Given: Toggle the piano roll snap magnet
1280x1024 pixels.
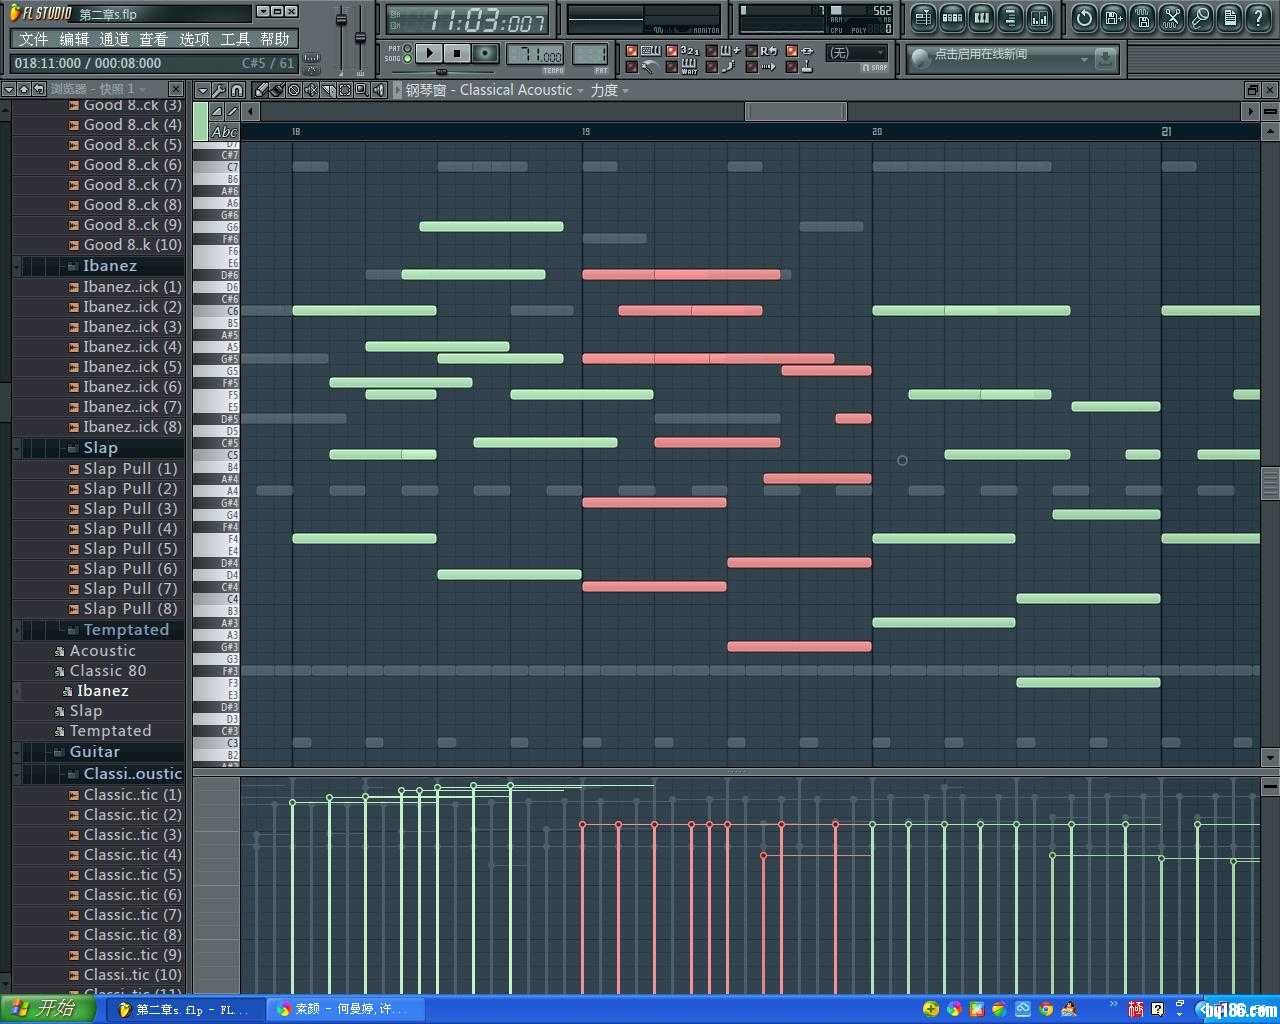Looking at the screenshot, I should 236,90.
